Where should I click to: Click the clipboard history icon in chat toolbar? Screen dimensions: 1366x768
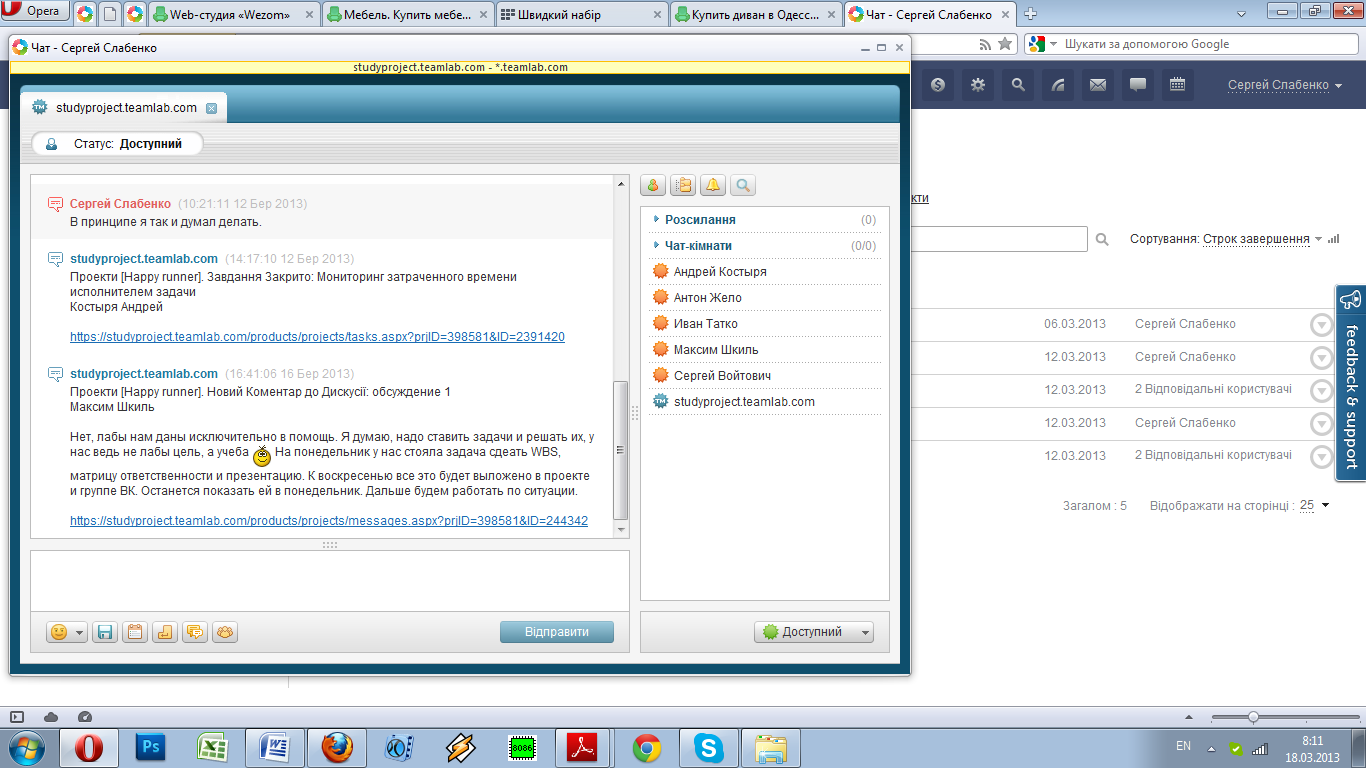(x=135, y=632)
